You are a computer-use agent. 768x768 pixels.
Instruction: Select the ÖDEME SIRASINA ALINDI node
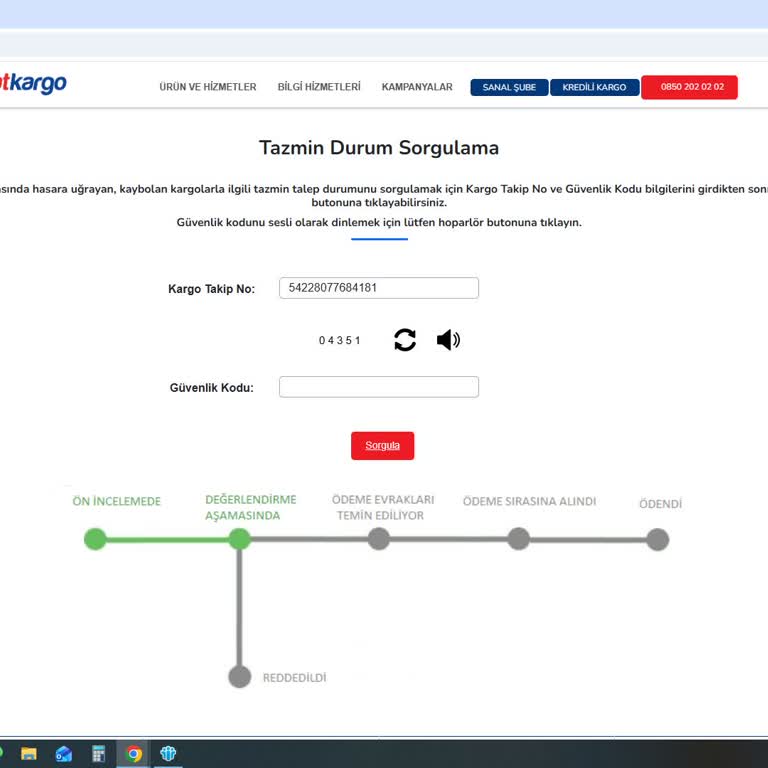tap(518, 539)
